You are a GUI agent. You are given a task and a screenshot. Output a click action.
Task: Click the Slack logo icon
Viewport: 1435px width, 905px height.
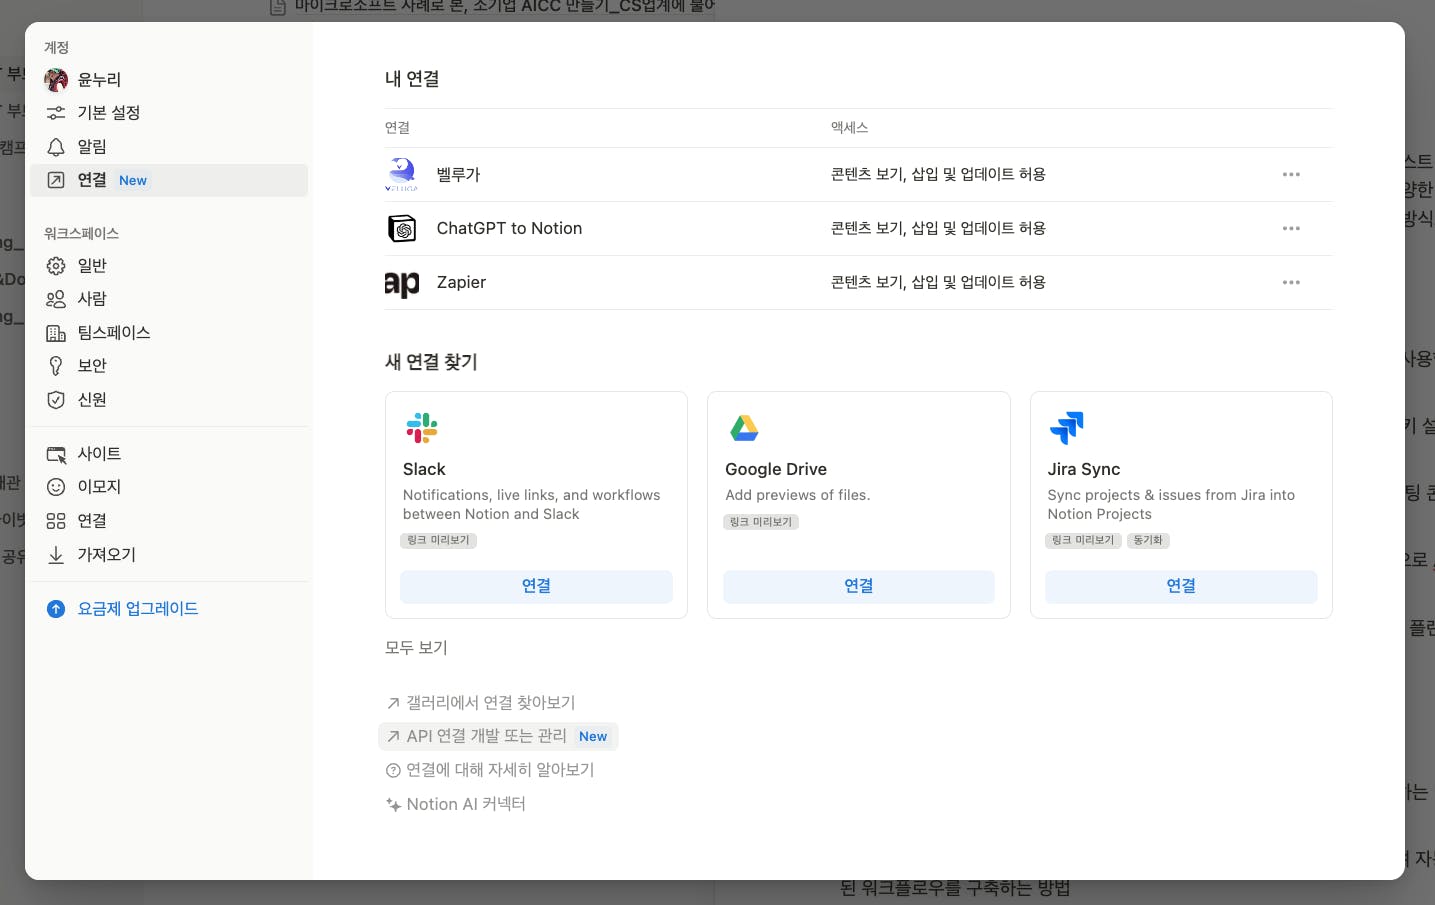pos(422,428)
